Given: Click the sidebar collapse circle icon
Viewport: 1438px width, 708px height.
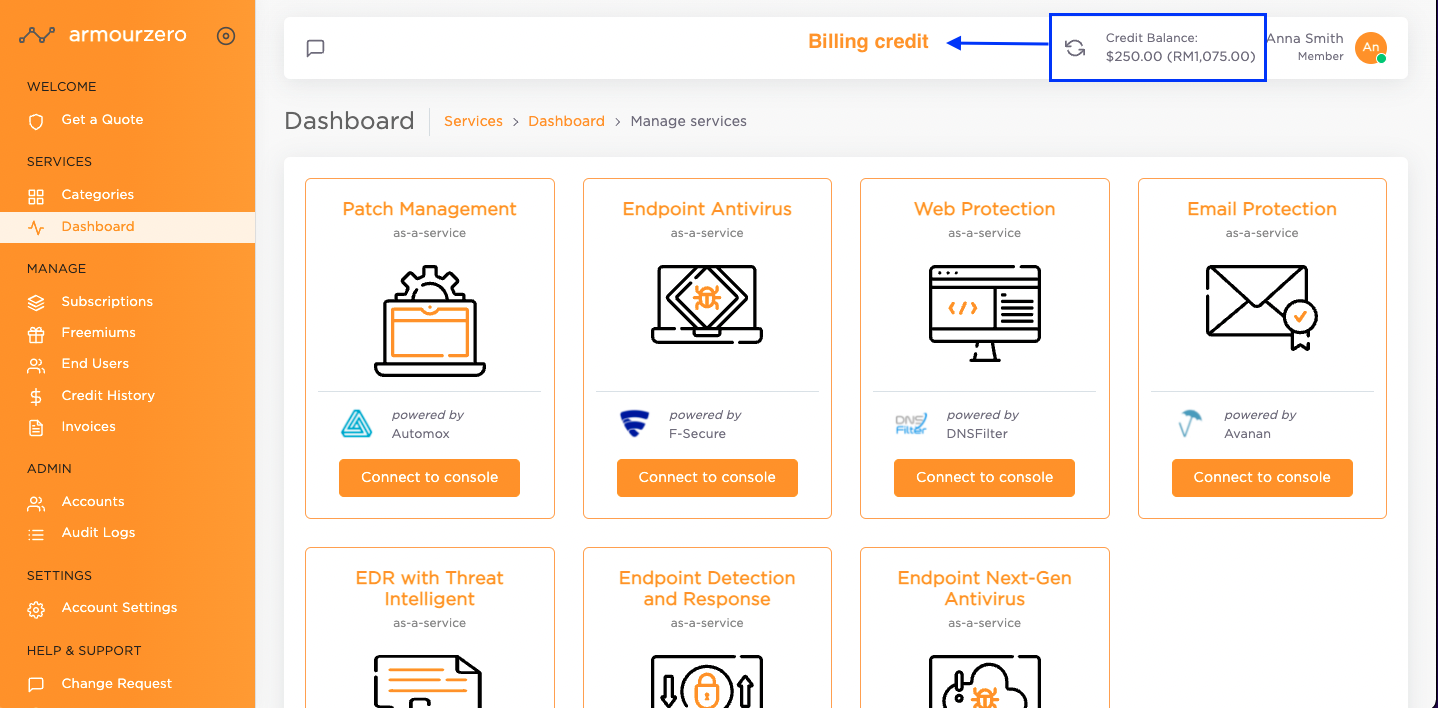Looking at the screenshot, I should (x=226, y=36).
